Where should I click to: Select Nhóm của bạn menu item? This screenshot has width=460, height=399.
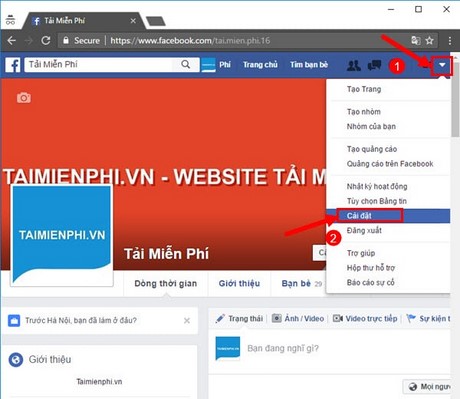(x=371, y=126)
